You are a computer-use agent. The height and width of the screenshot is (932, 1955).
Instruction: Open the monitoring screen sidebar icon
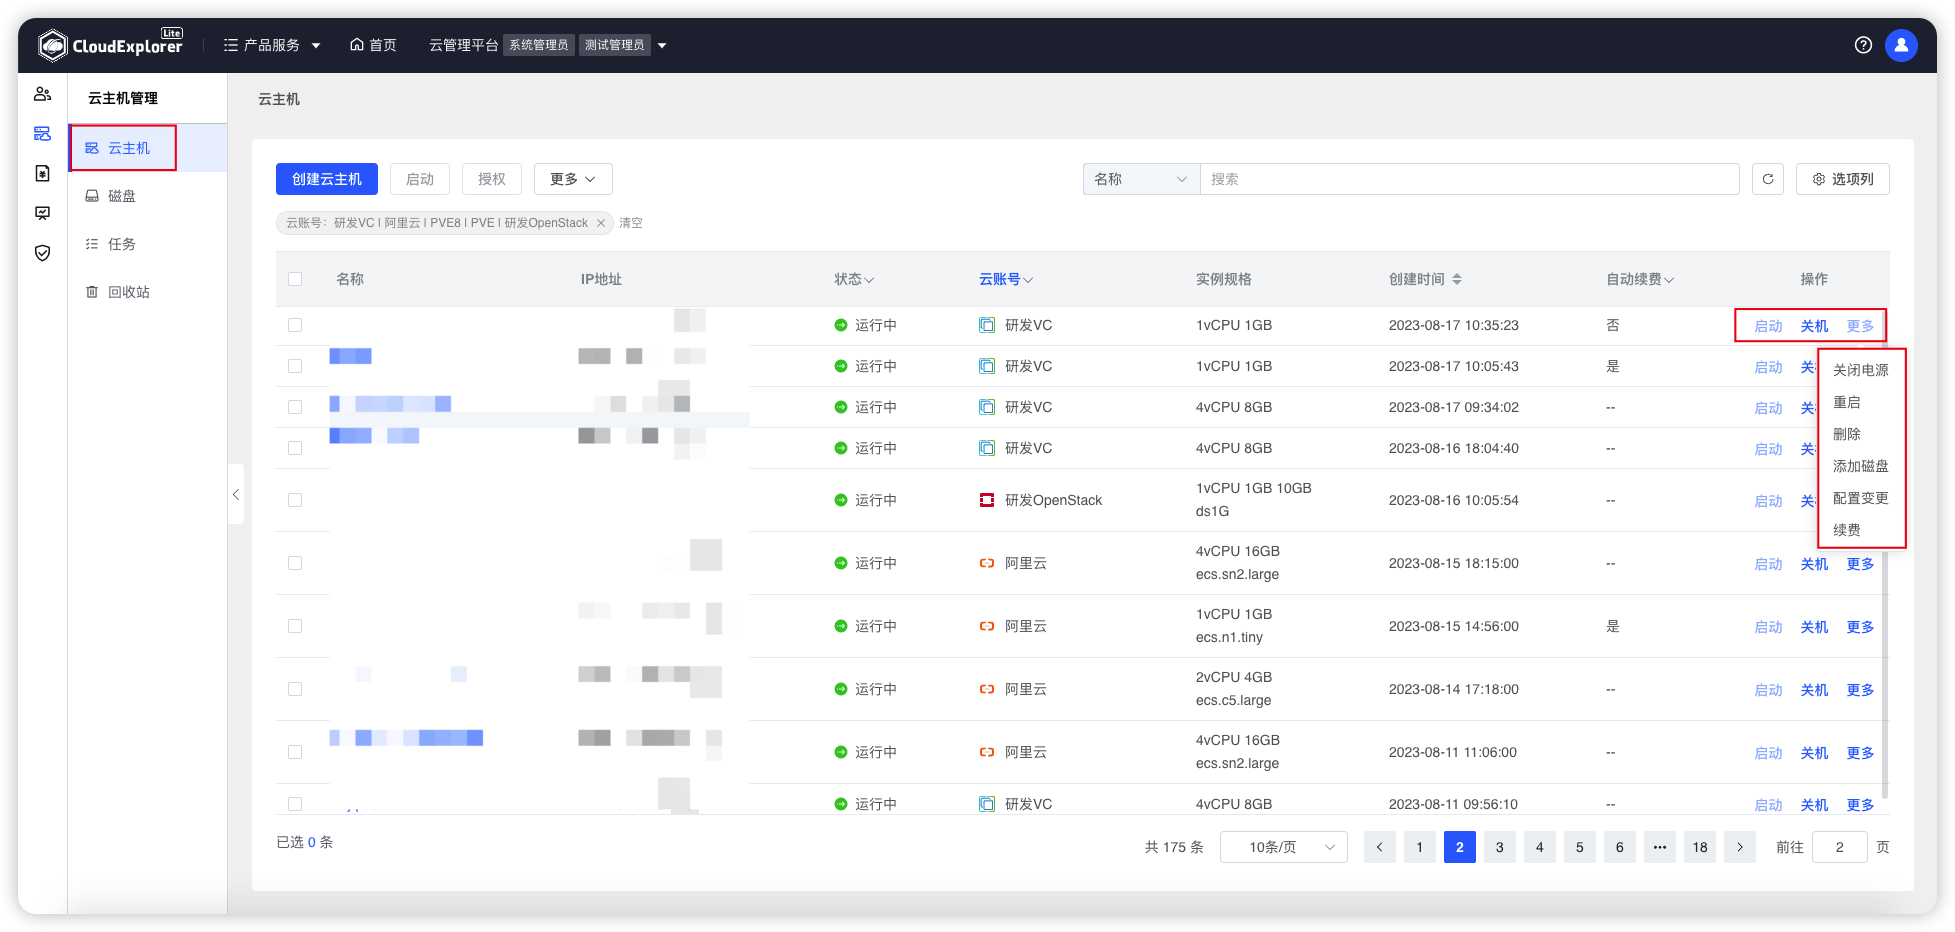point(42,213)
